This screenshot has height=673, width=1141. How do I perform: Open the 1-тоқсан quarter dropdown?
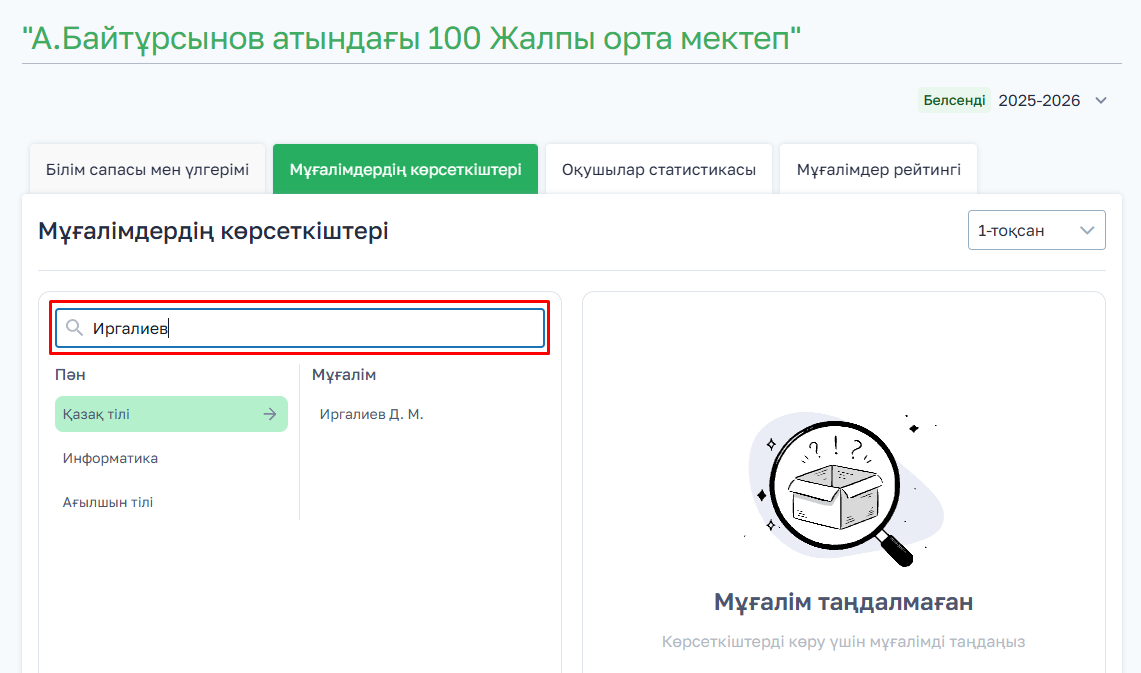(x=1036, y=230)
